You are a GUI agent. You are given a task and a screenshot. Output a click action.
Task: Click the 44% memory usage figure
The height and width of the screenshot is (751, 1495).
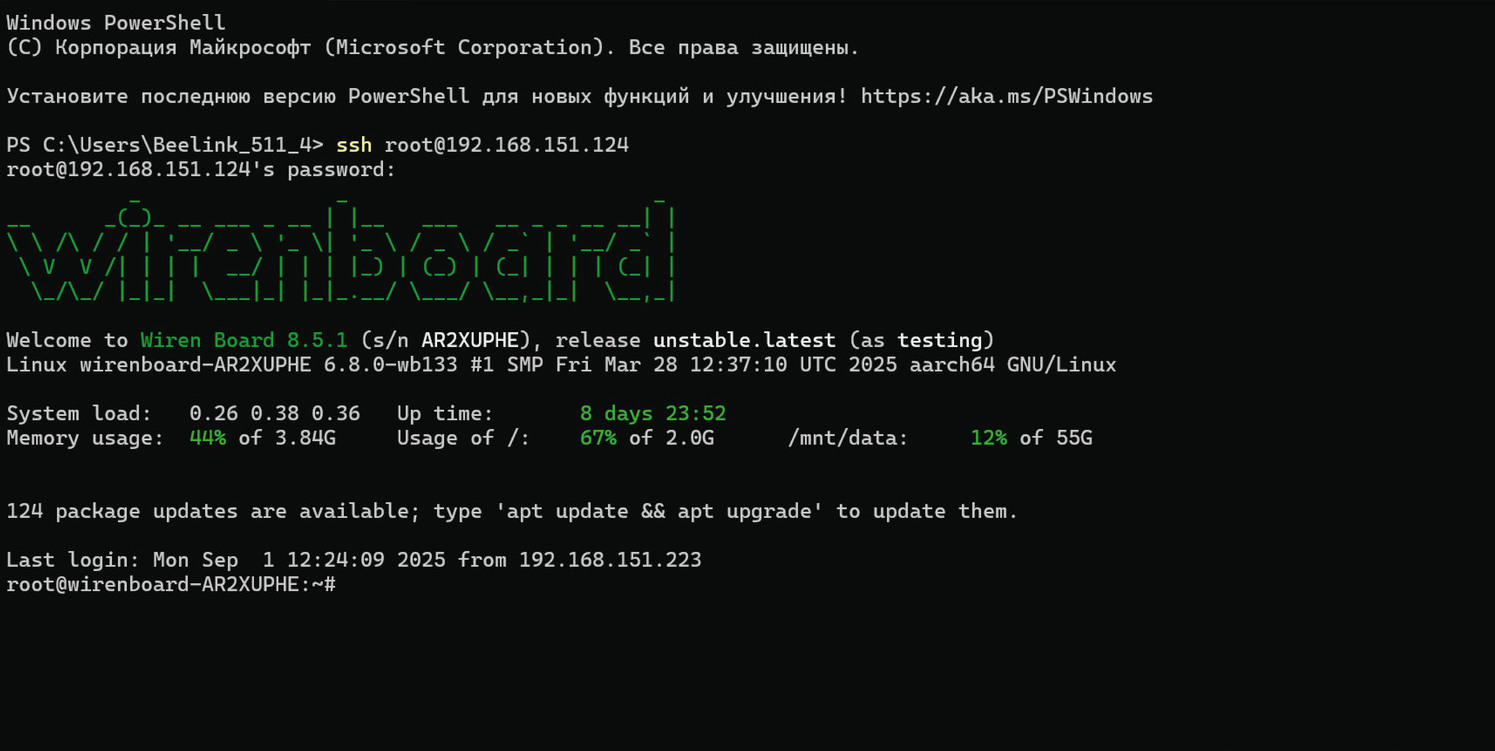coord(207,438)
